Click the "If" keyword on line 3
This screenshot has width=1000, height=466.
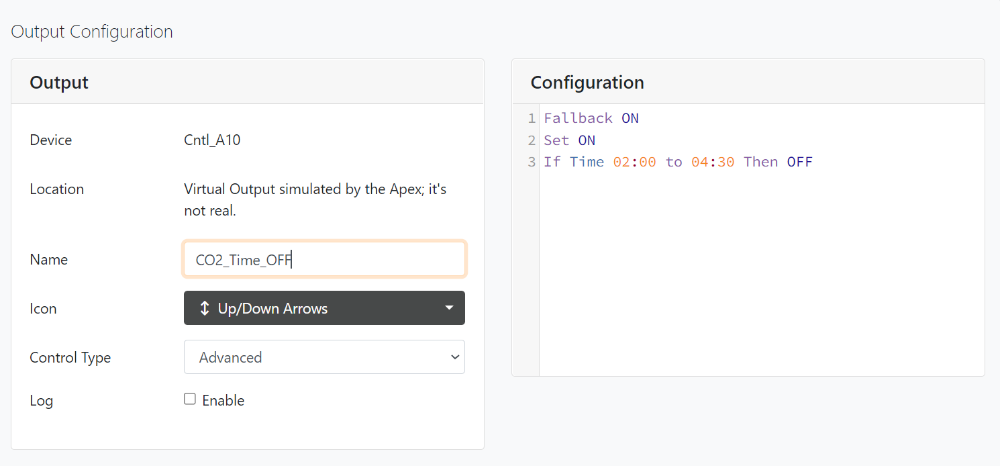(x=552, y=161)
